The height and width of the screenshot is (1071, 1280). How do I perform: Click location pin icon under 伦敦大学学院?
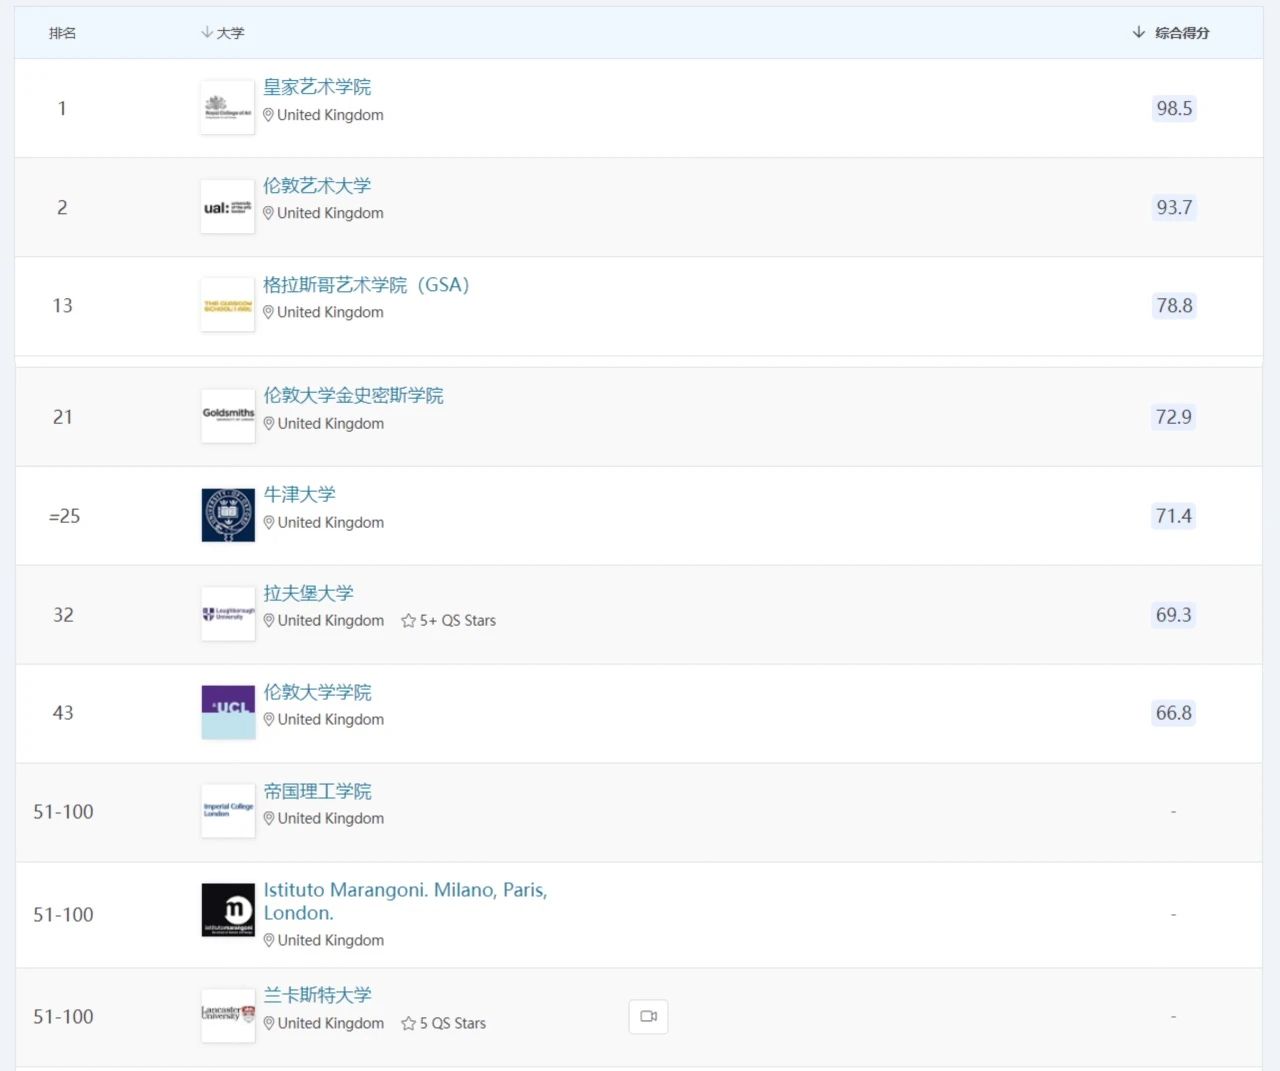(x=269, y=719)
